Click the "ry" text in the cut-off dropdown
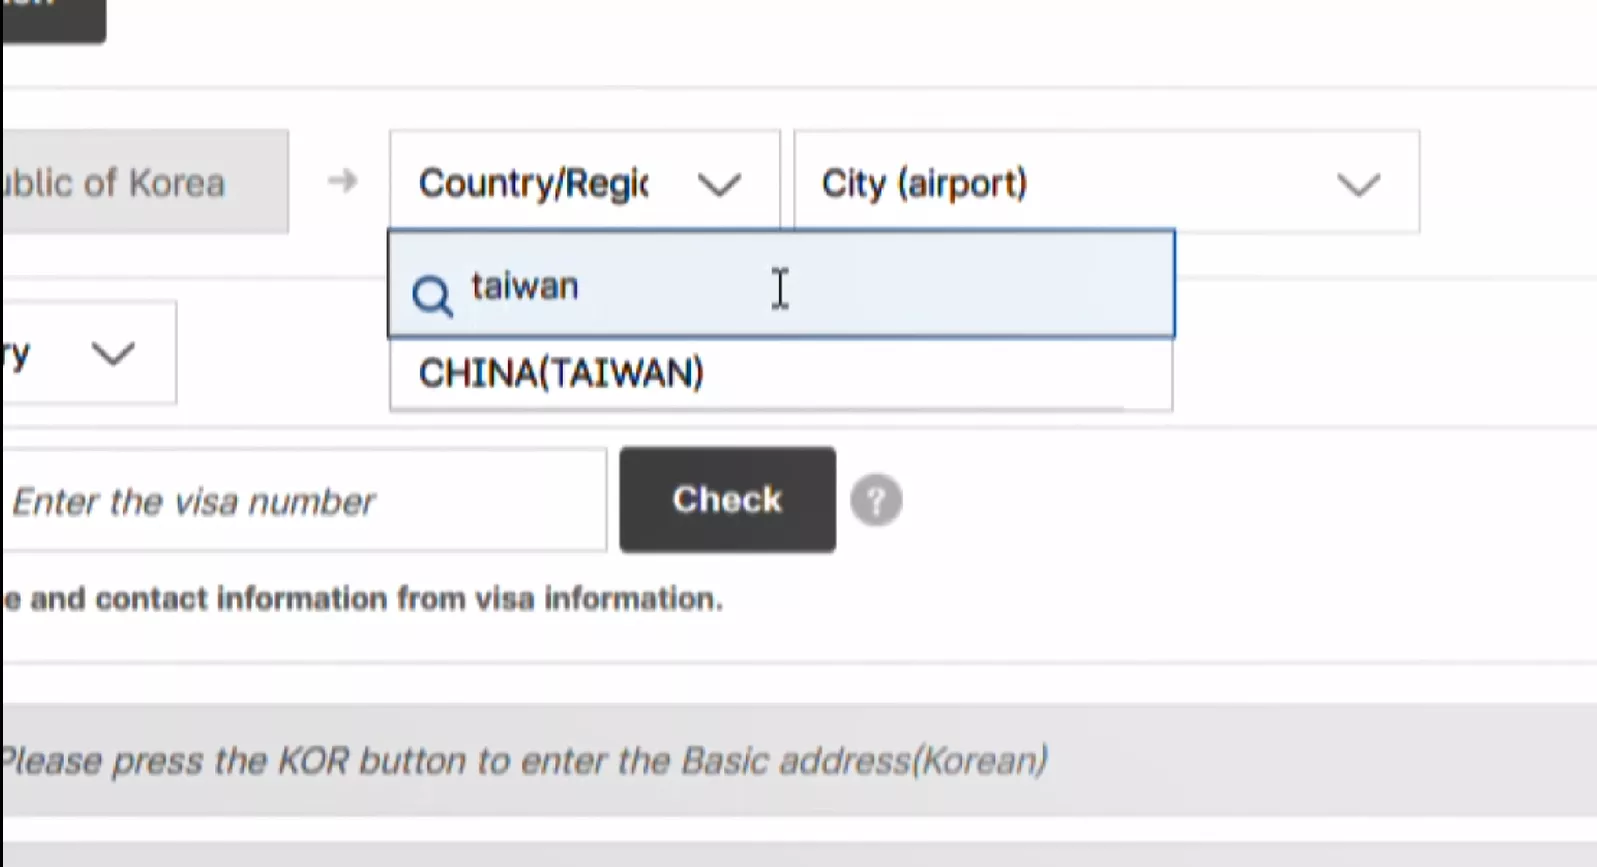Screen dimensions: 1597x867 point(18,353)
